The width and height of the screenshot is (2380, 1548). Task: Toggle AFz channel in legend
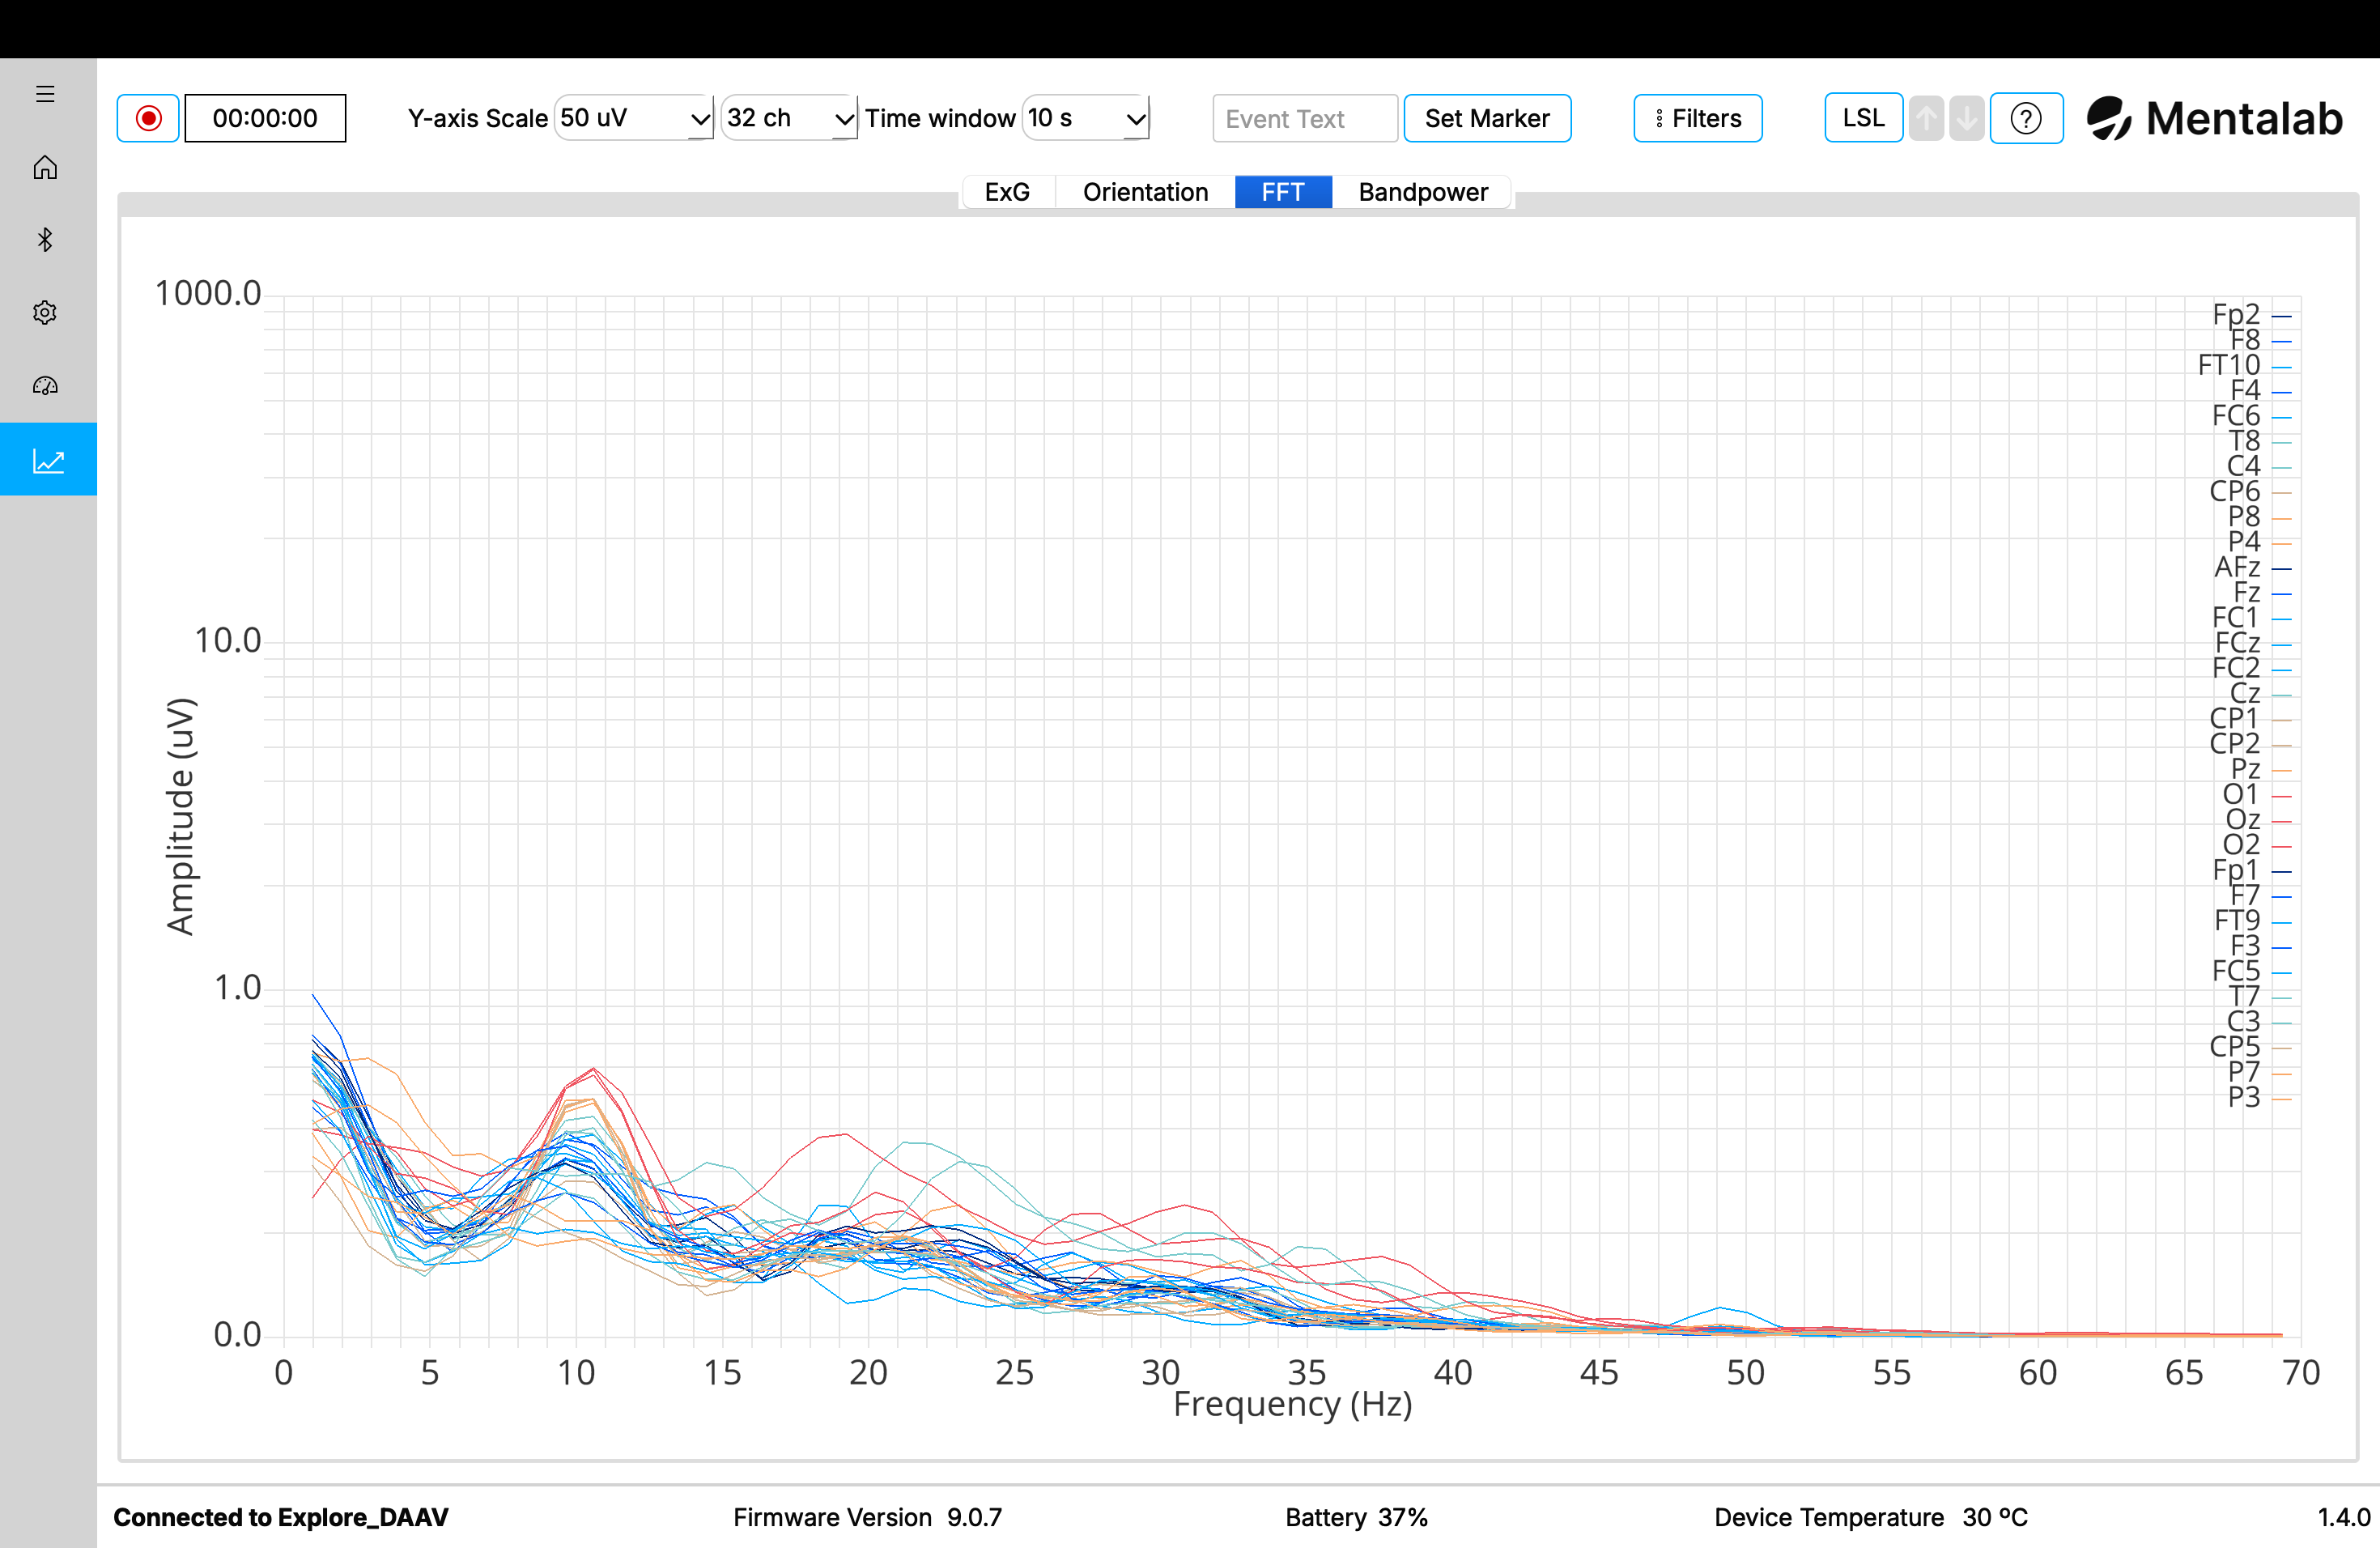(x=2252, y=567)
